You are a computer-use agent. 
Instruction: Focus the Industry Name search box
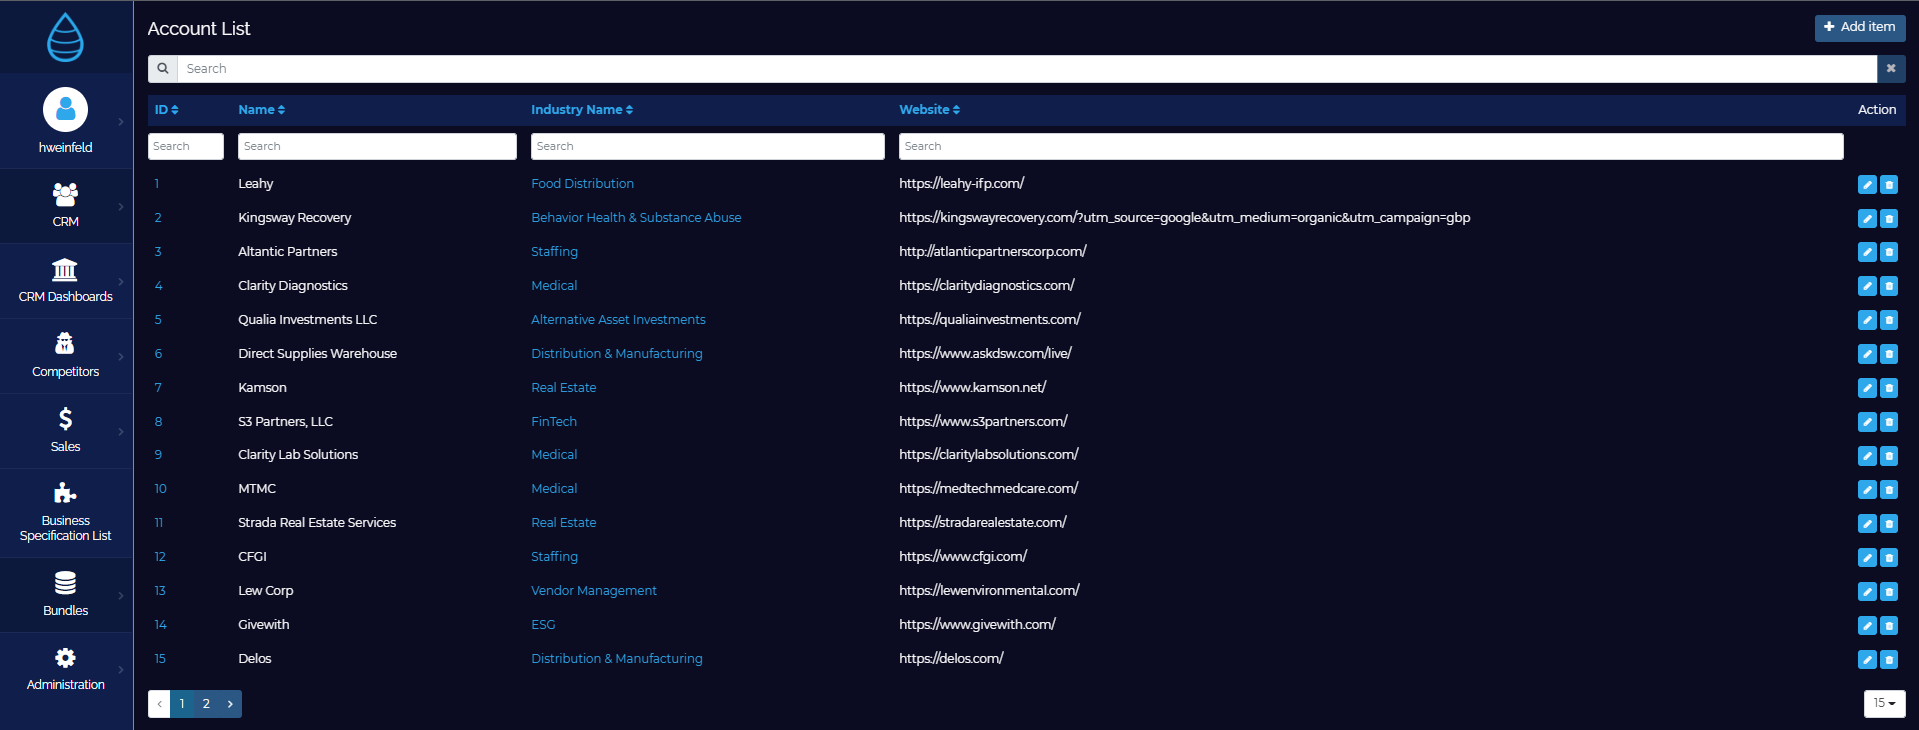pos(708,146)
